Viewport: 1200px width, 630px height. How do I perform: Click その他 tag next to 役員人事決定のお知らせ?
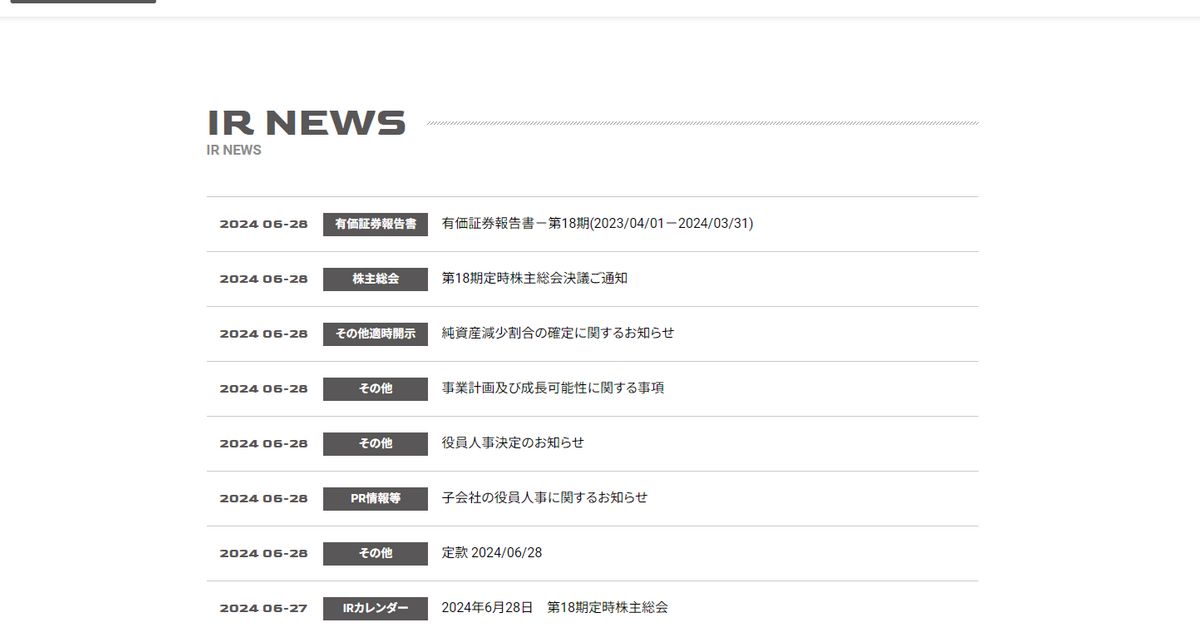pyautogui.click(x=375, y=444)
